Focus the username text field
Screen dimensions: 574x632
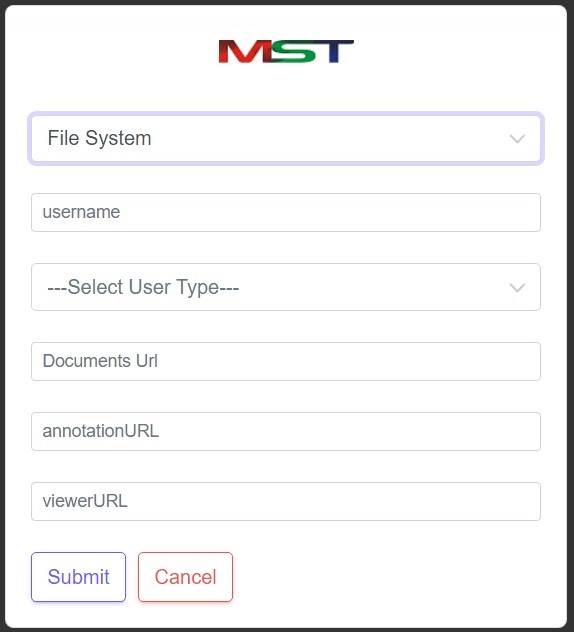[286, 212]
